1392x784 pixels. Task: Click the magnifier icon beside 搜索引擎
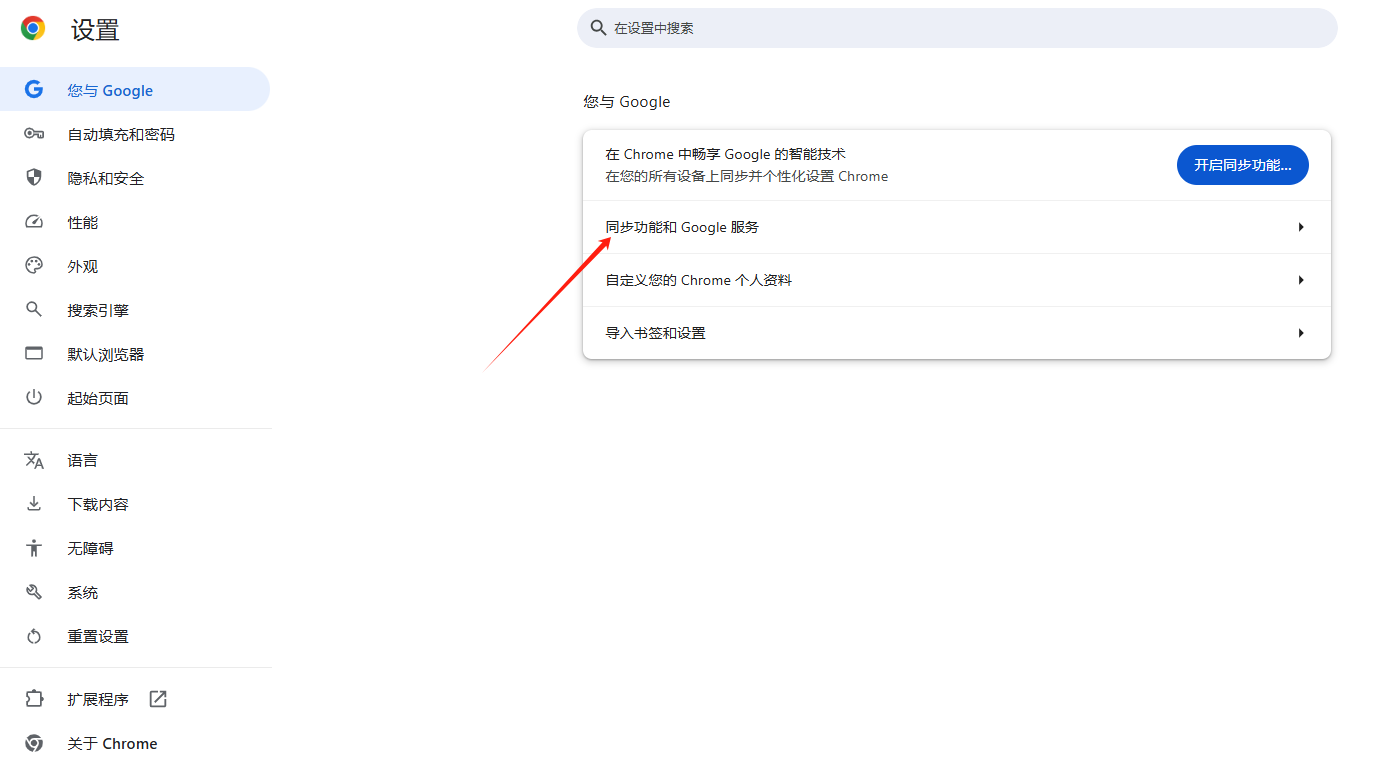(x=34, y=310)
